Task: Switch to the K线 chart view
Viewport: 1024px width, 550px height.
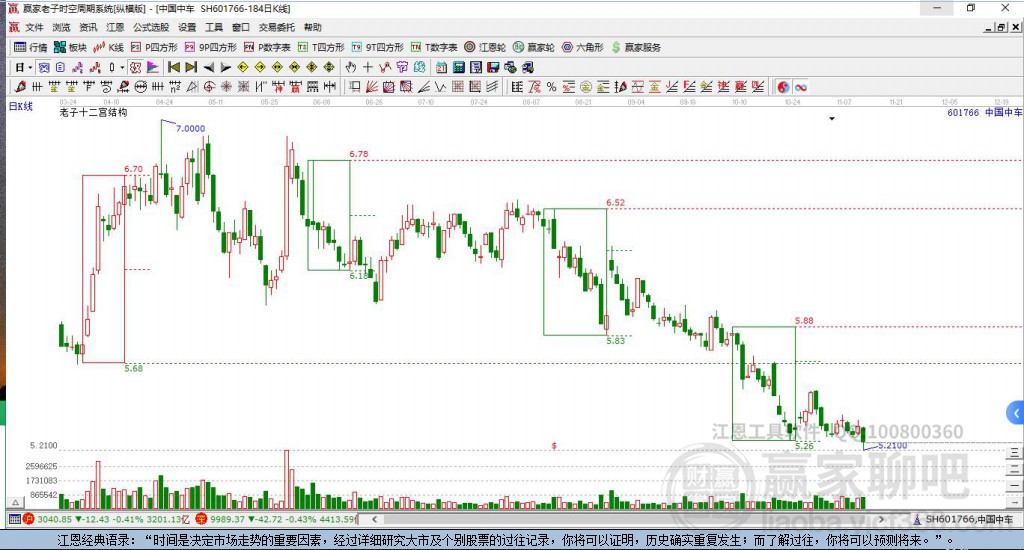Action: coord(108,47)
